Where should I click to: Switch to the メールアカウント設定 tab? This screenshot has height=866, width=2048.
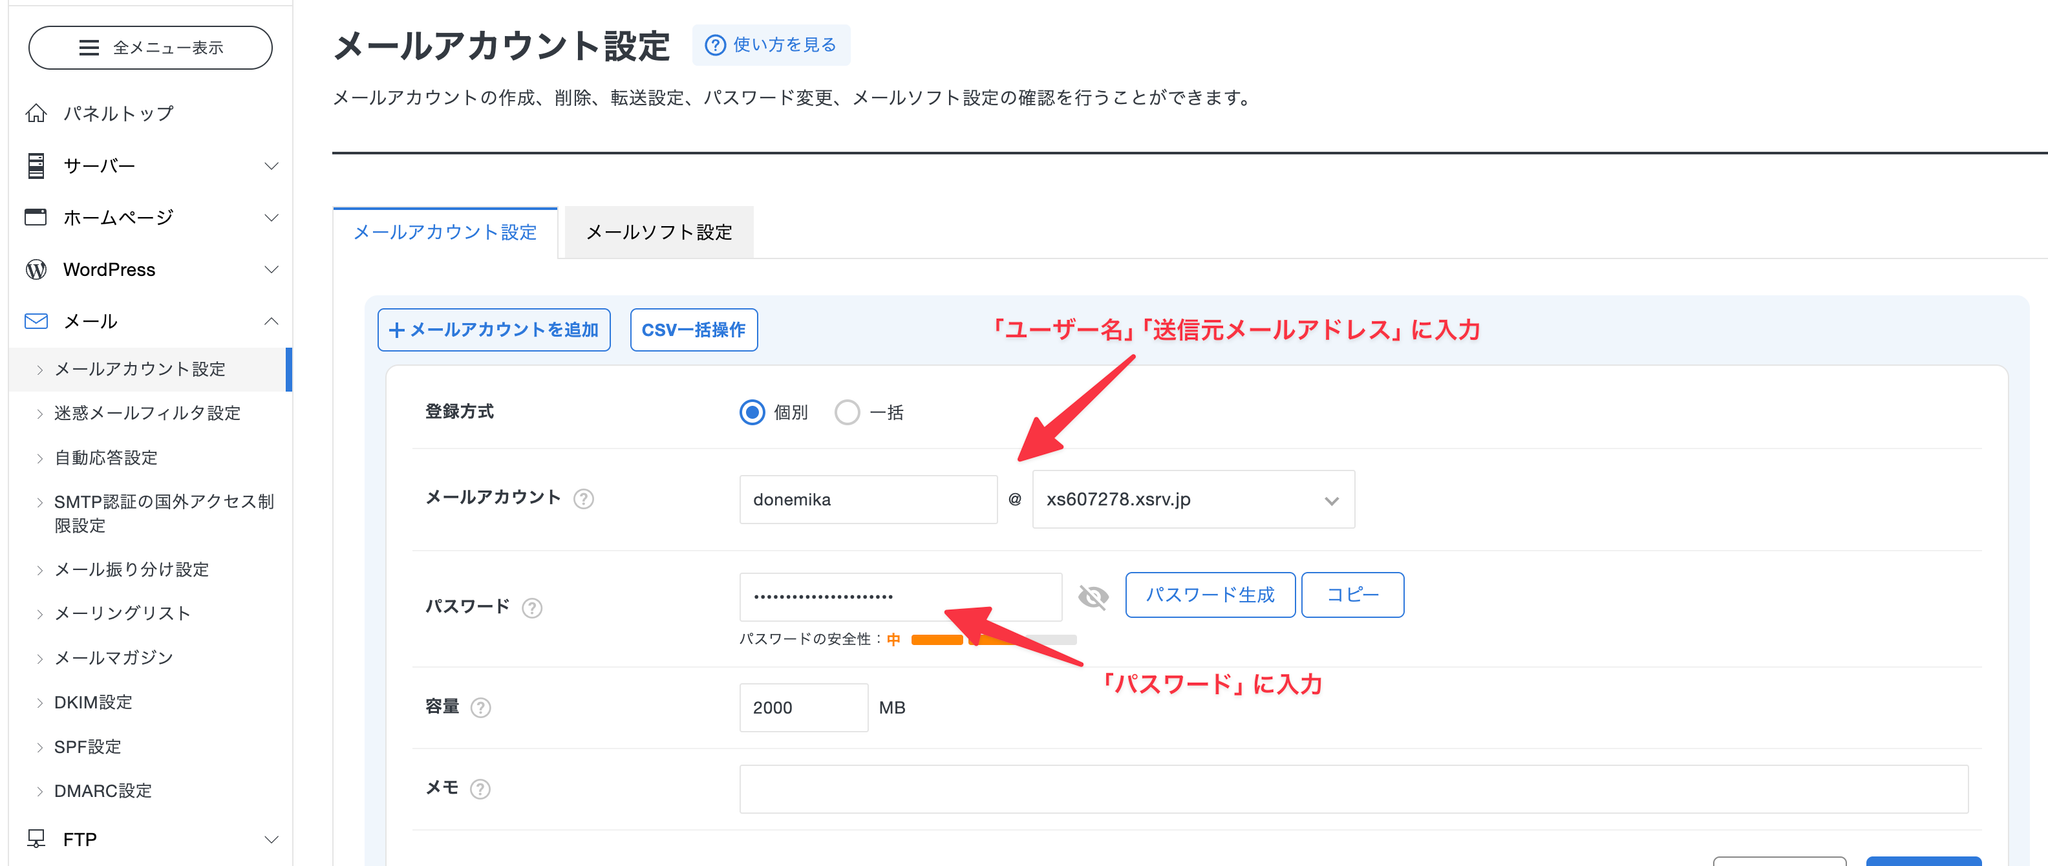tap(445, 232)
